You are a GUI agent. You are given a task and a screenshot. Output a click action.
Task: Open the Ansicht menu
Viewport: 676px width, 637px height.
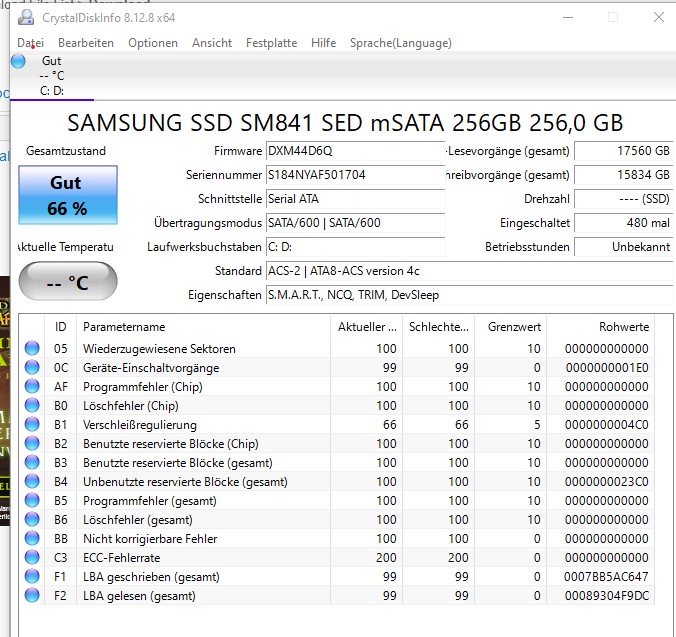[212, 43]
